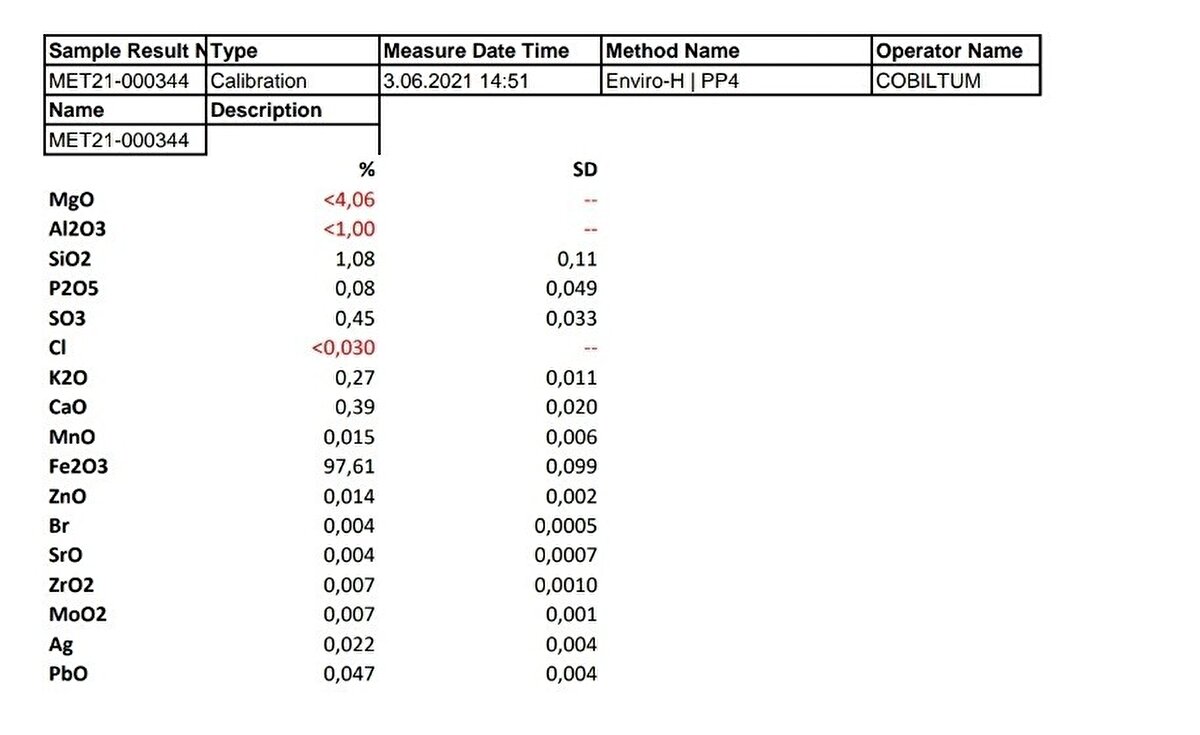Viewport: 1200px width, 735px height.
Task: Click the Measure Date Time header
Action: point(490,51)
